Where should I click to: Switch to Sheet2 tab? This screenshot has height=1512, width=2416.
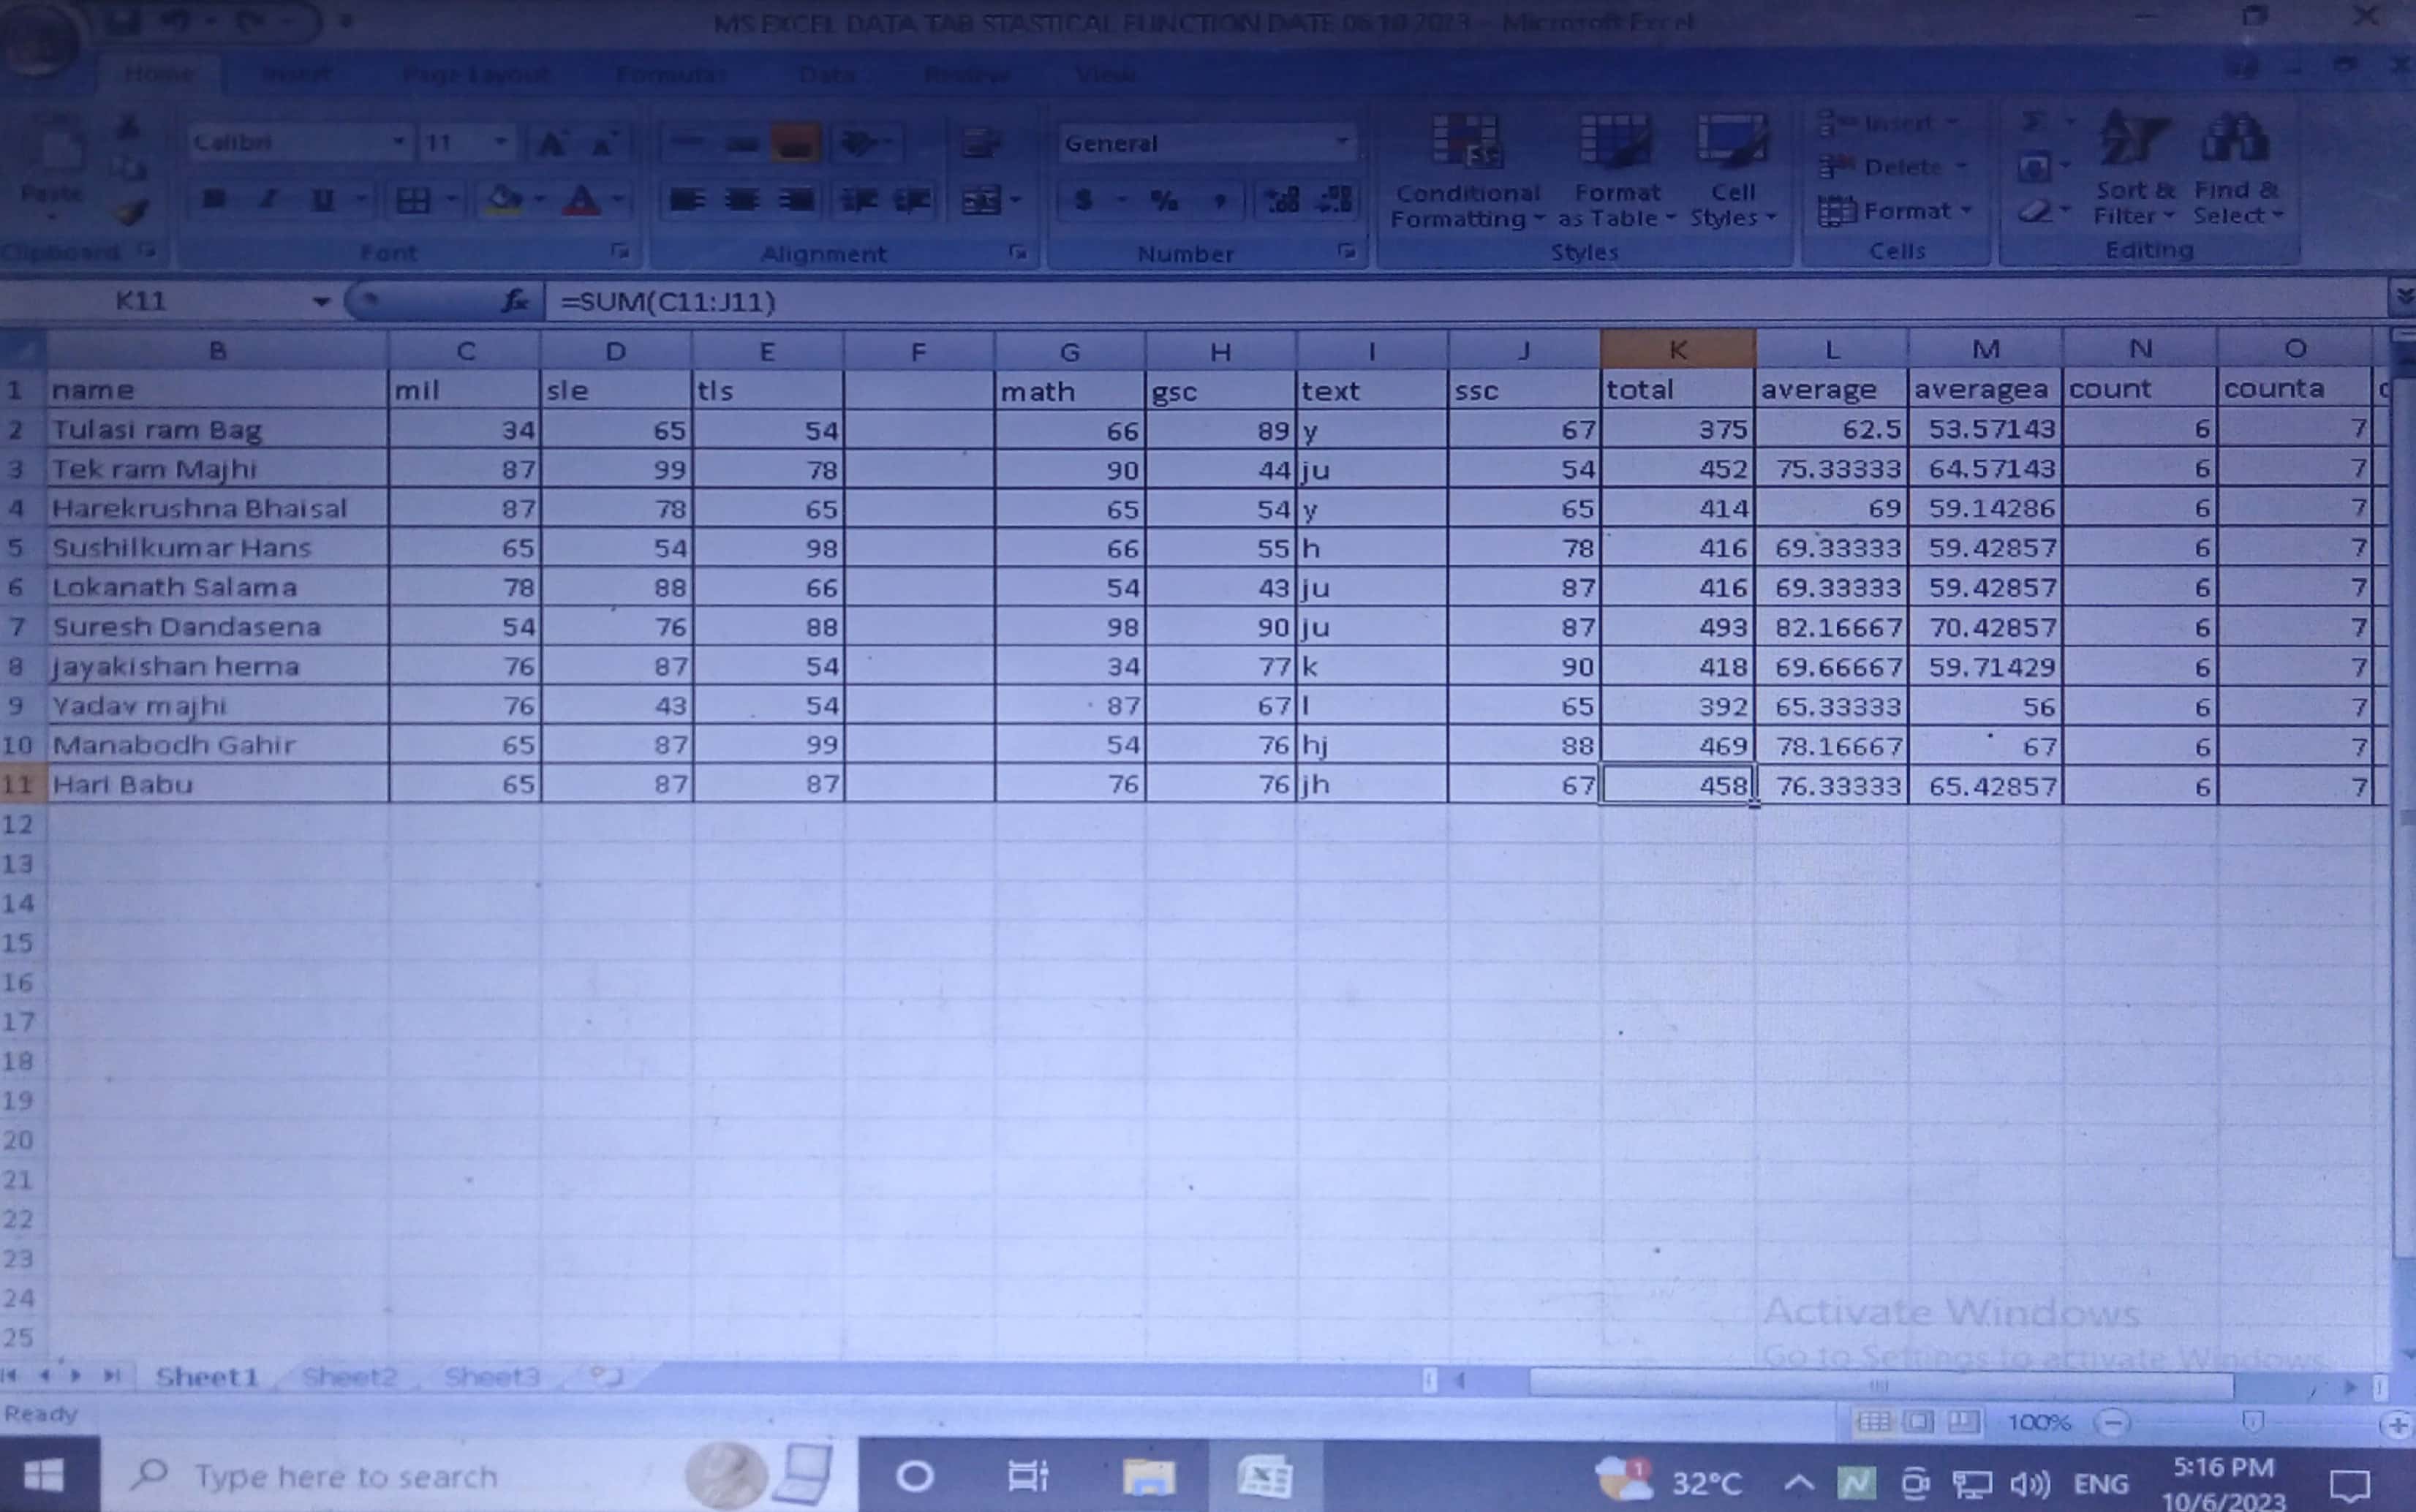pos(349,1377)
